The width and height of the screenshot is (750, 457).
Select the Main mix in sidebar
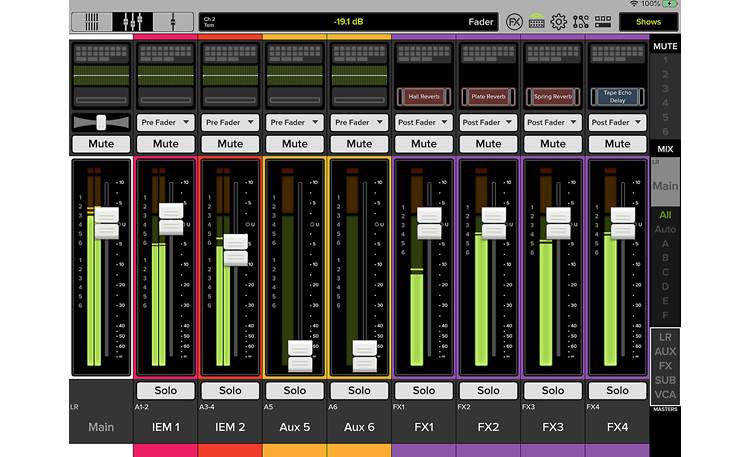point(665,182)
